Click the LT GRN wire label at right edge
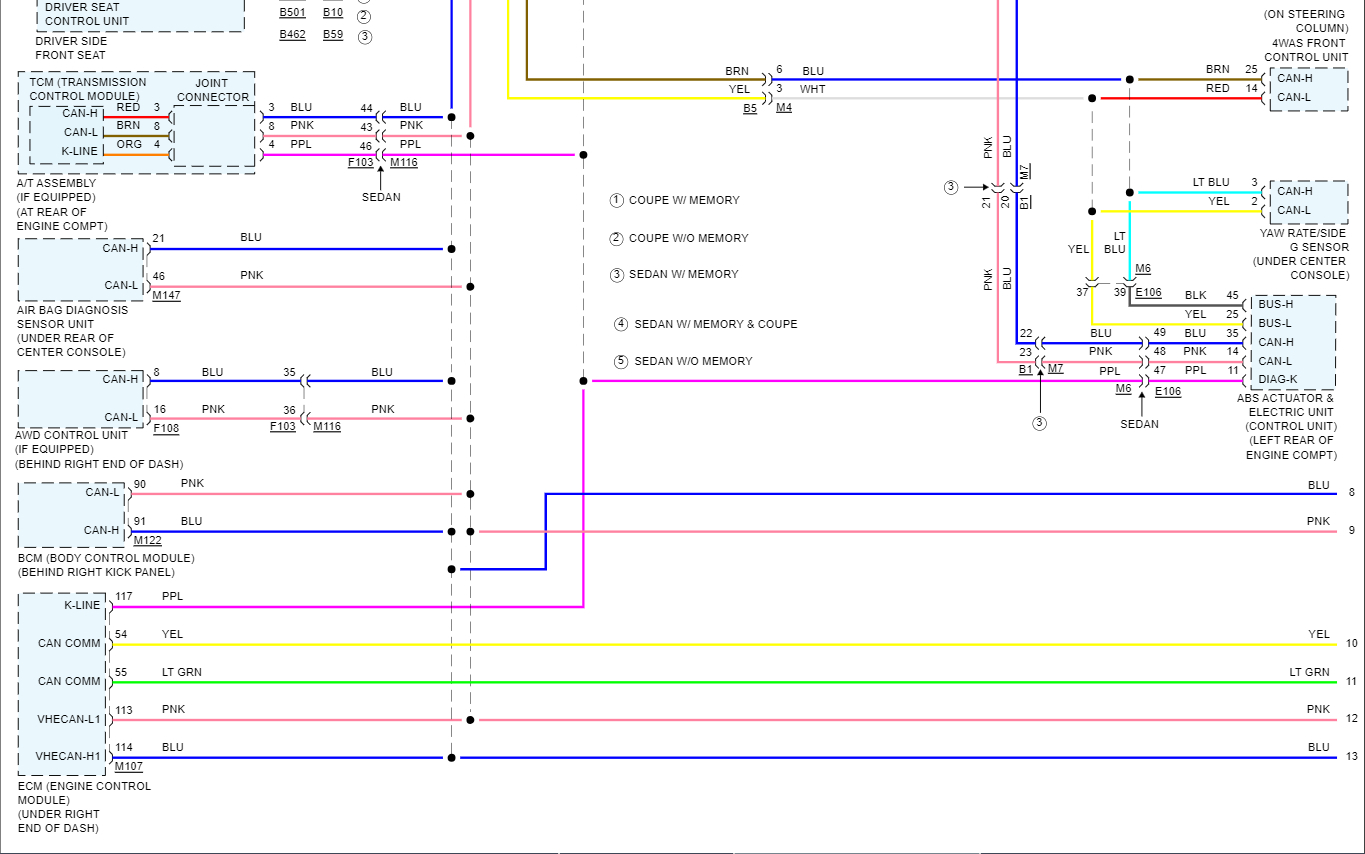Screen dimensions: 1365x854 pos(1309,672)
